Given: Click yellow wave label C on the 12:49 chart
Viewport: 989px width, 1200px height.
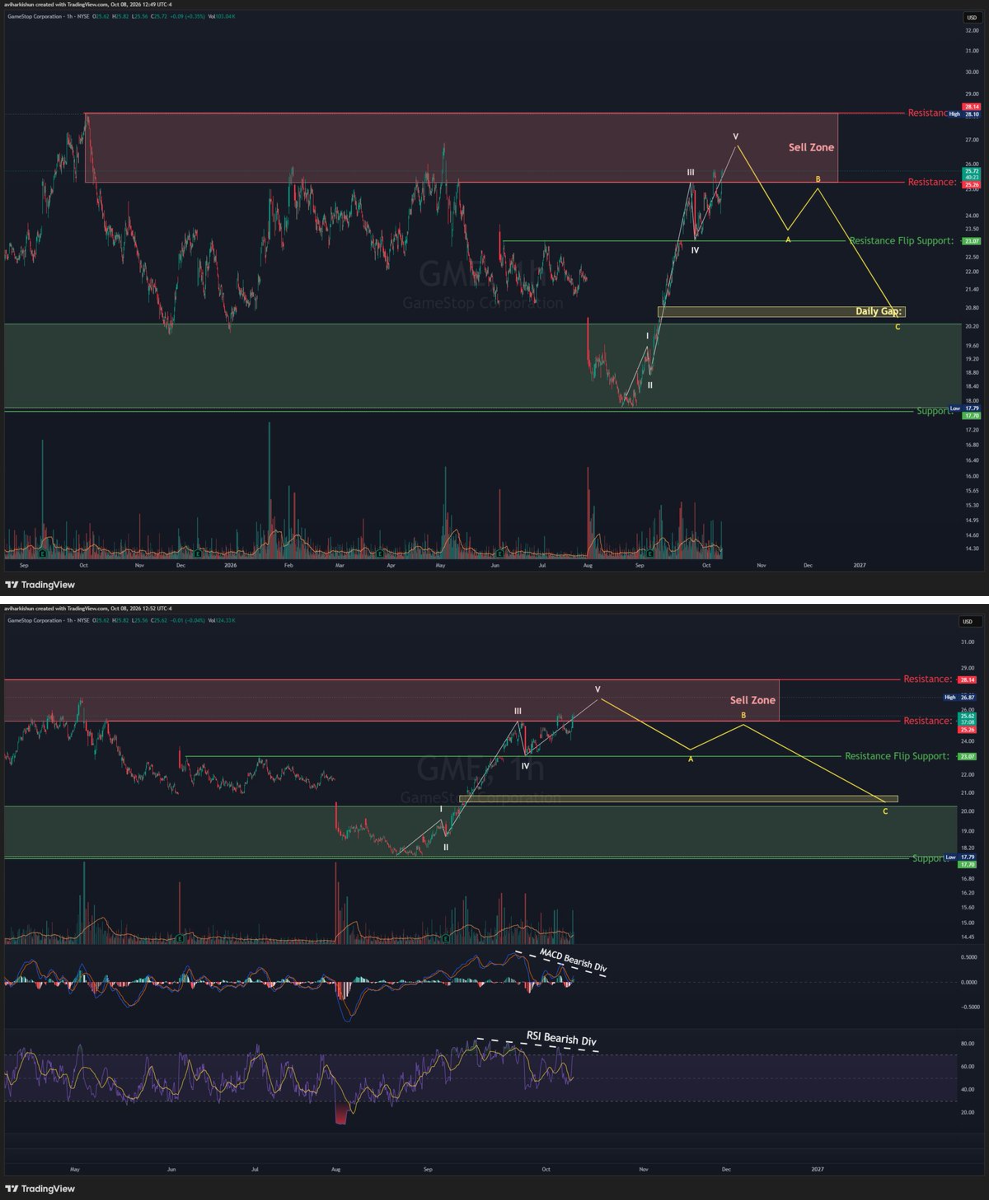Looking at the screenshot, I should (897, 327).
